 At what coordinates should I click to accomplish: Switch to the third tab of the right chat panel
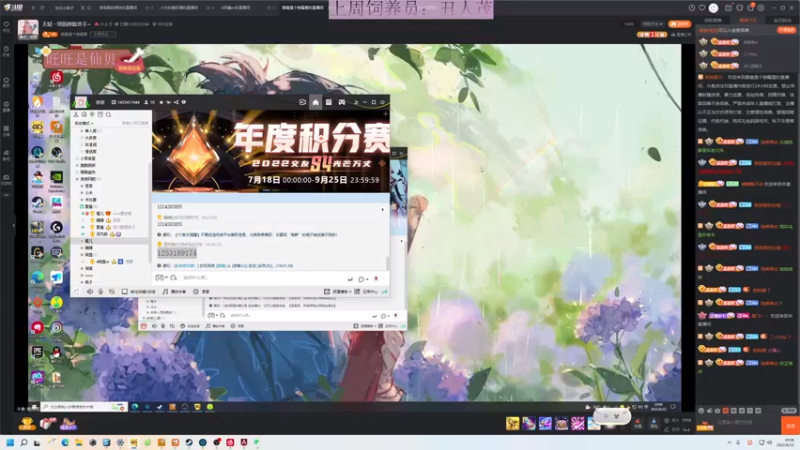point(782,20)
